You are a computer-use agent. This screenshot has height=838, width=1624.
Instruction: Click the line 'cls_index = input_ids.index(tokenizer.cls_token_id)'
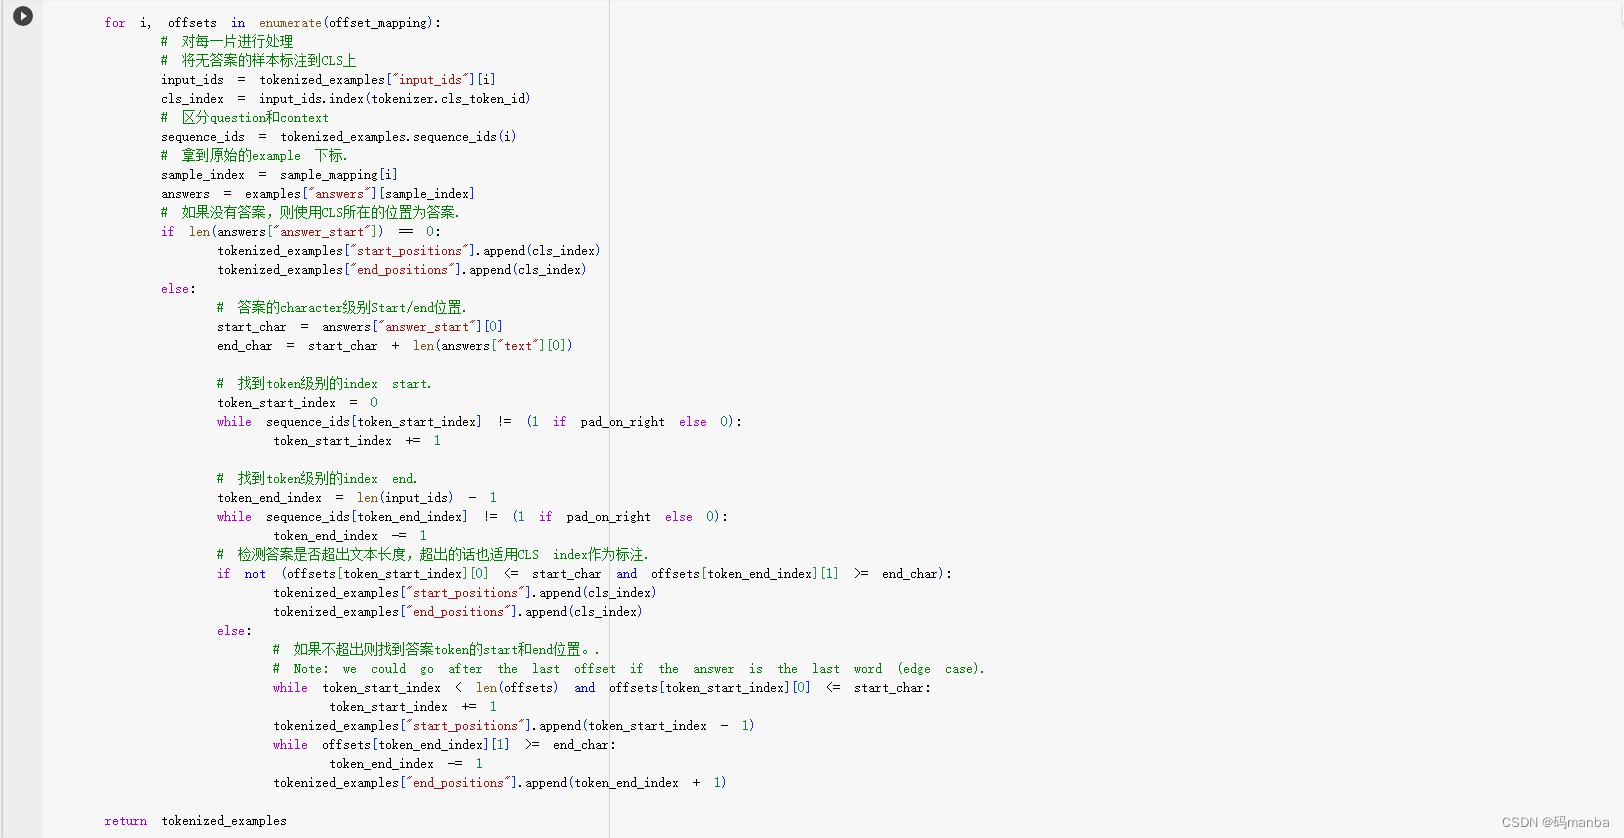(x=346, y=99)
